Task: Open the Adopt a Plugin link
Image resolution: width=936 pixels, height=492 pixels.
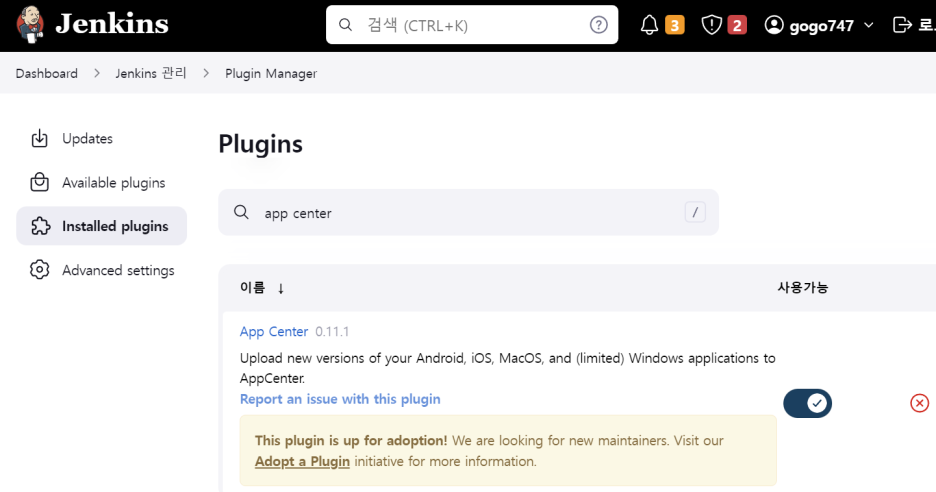Action: point(302,462)
